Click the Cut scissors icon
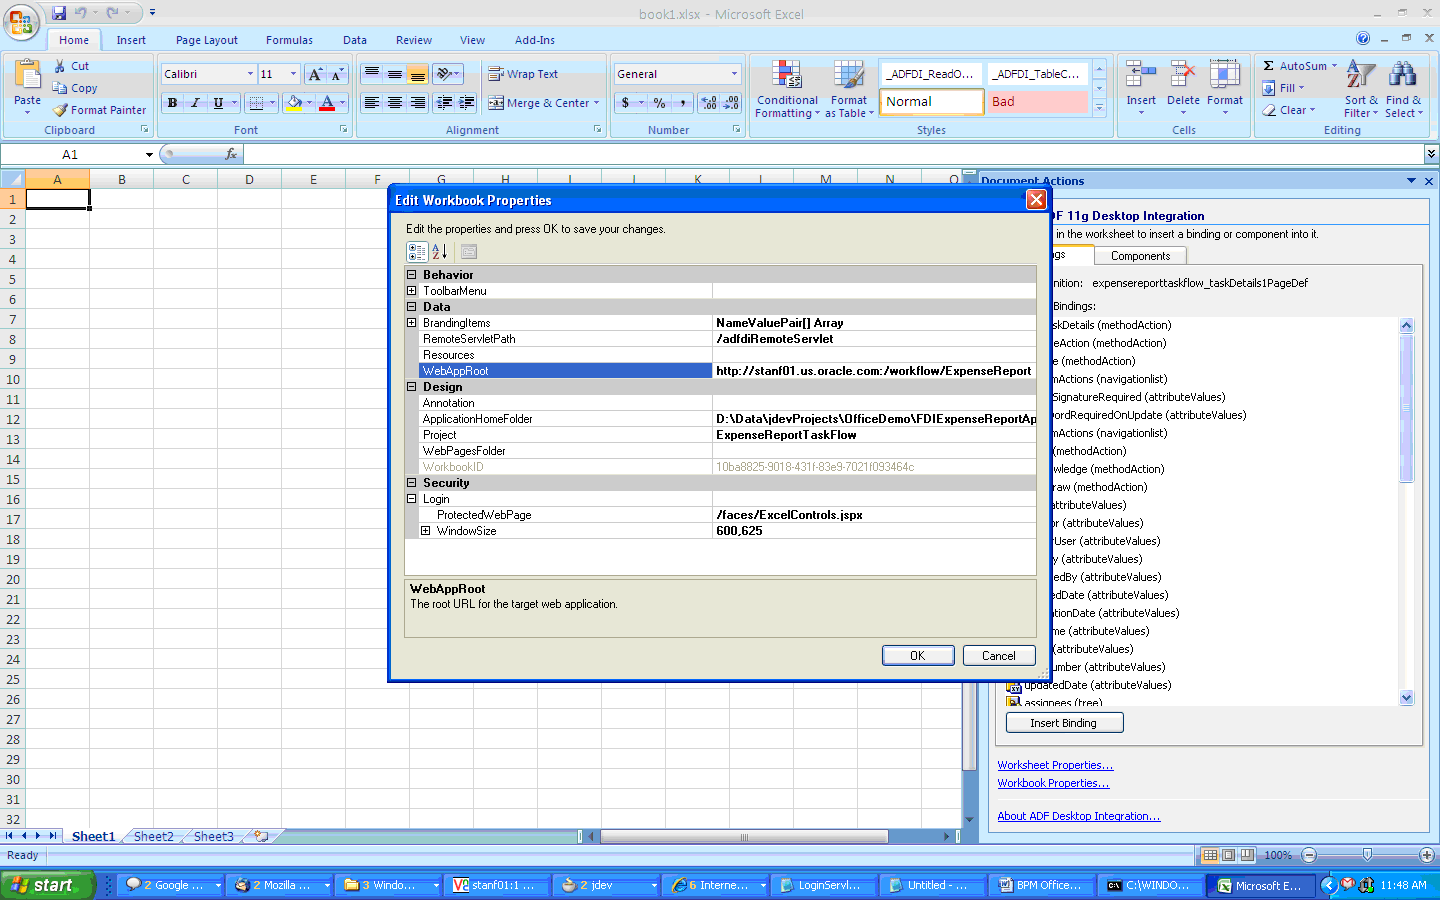 pyautogui.click(x=60, y=66)
